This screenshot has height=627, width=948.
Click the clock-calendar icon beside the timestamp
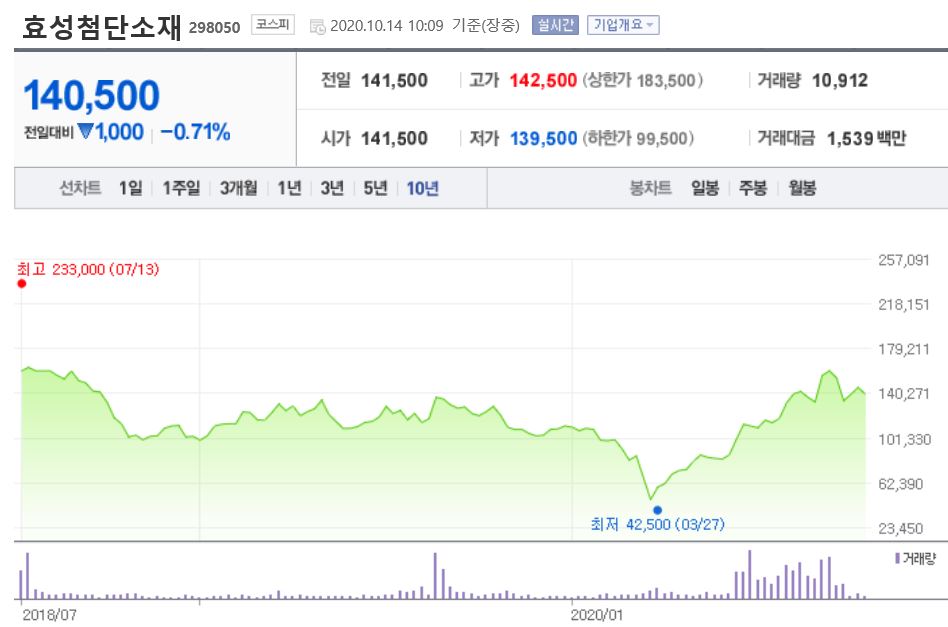(317, 27)
